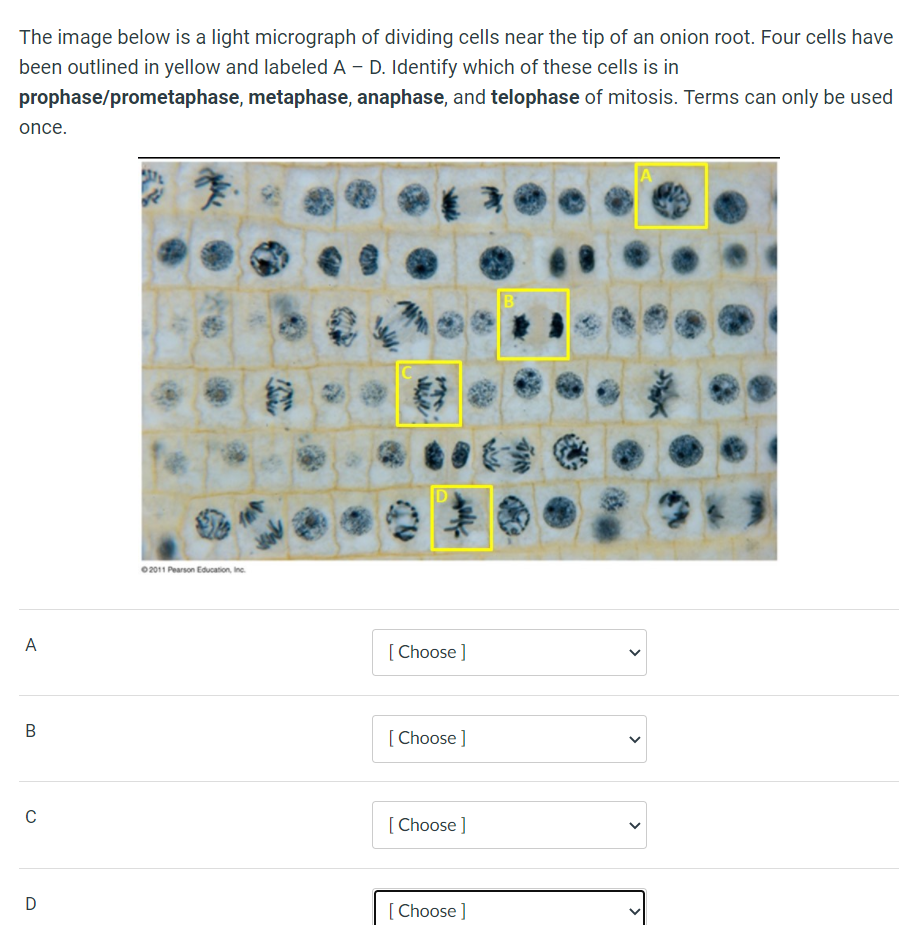Click the row label C
921x925 pixels.
tap(30, 817)
